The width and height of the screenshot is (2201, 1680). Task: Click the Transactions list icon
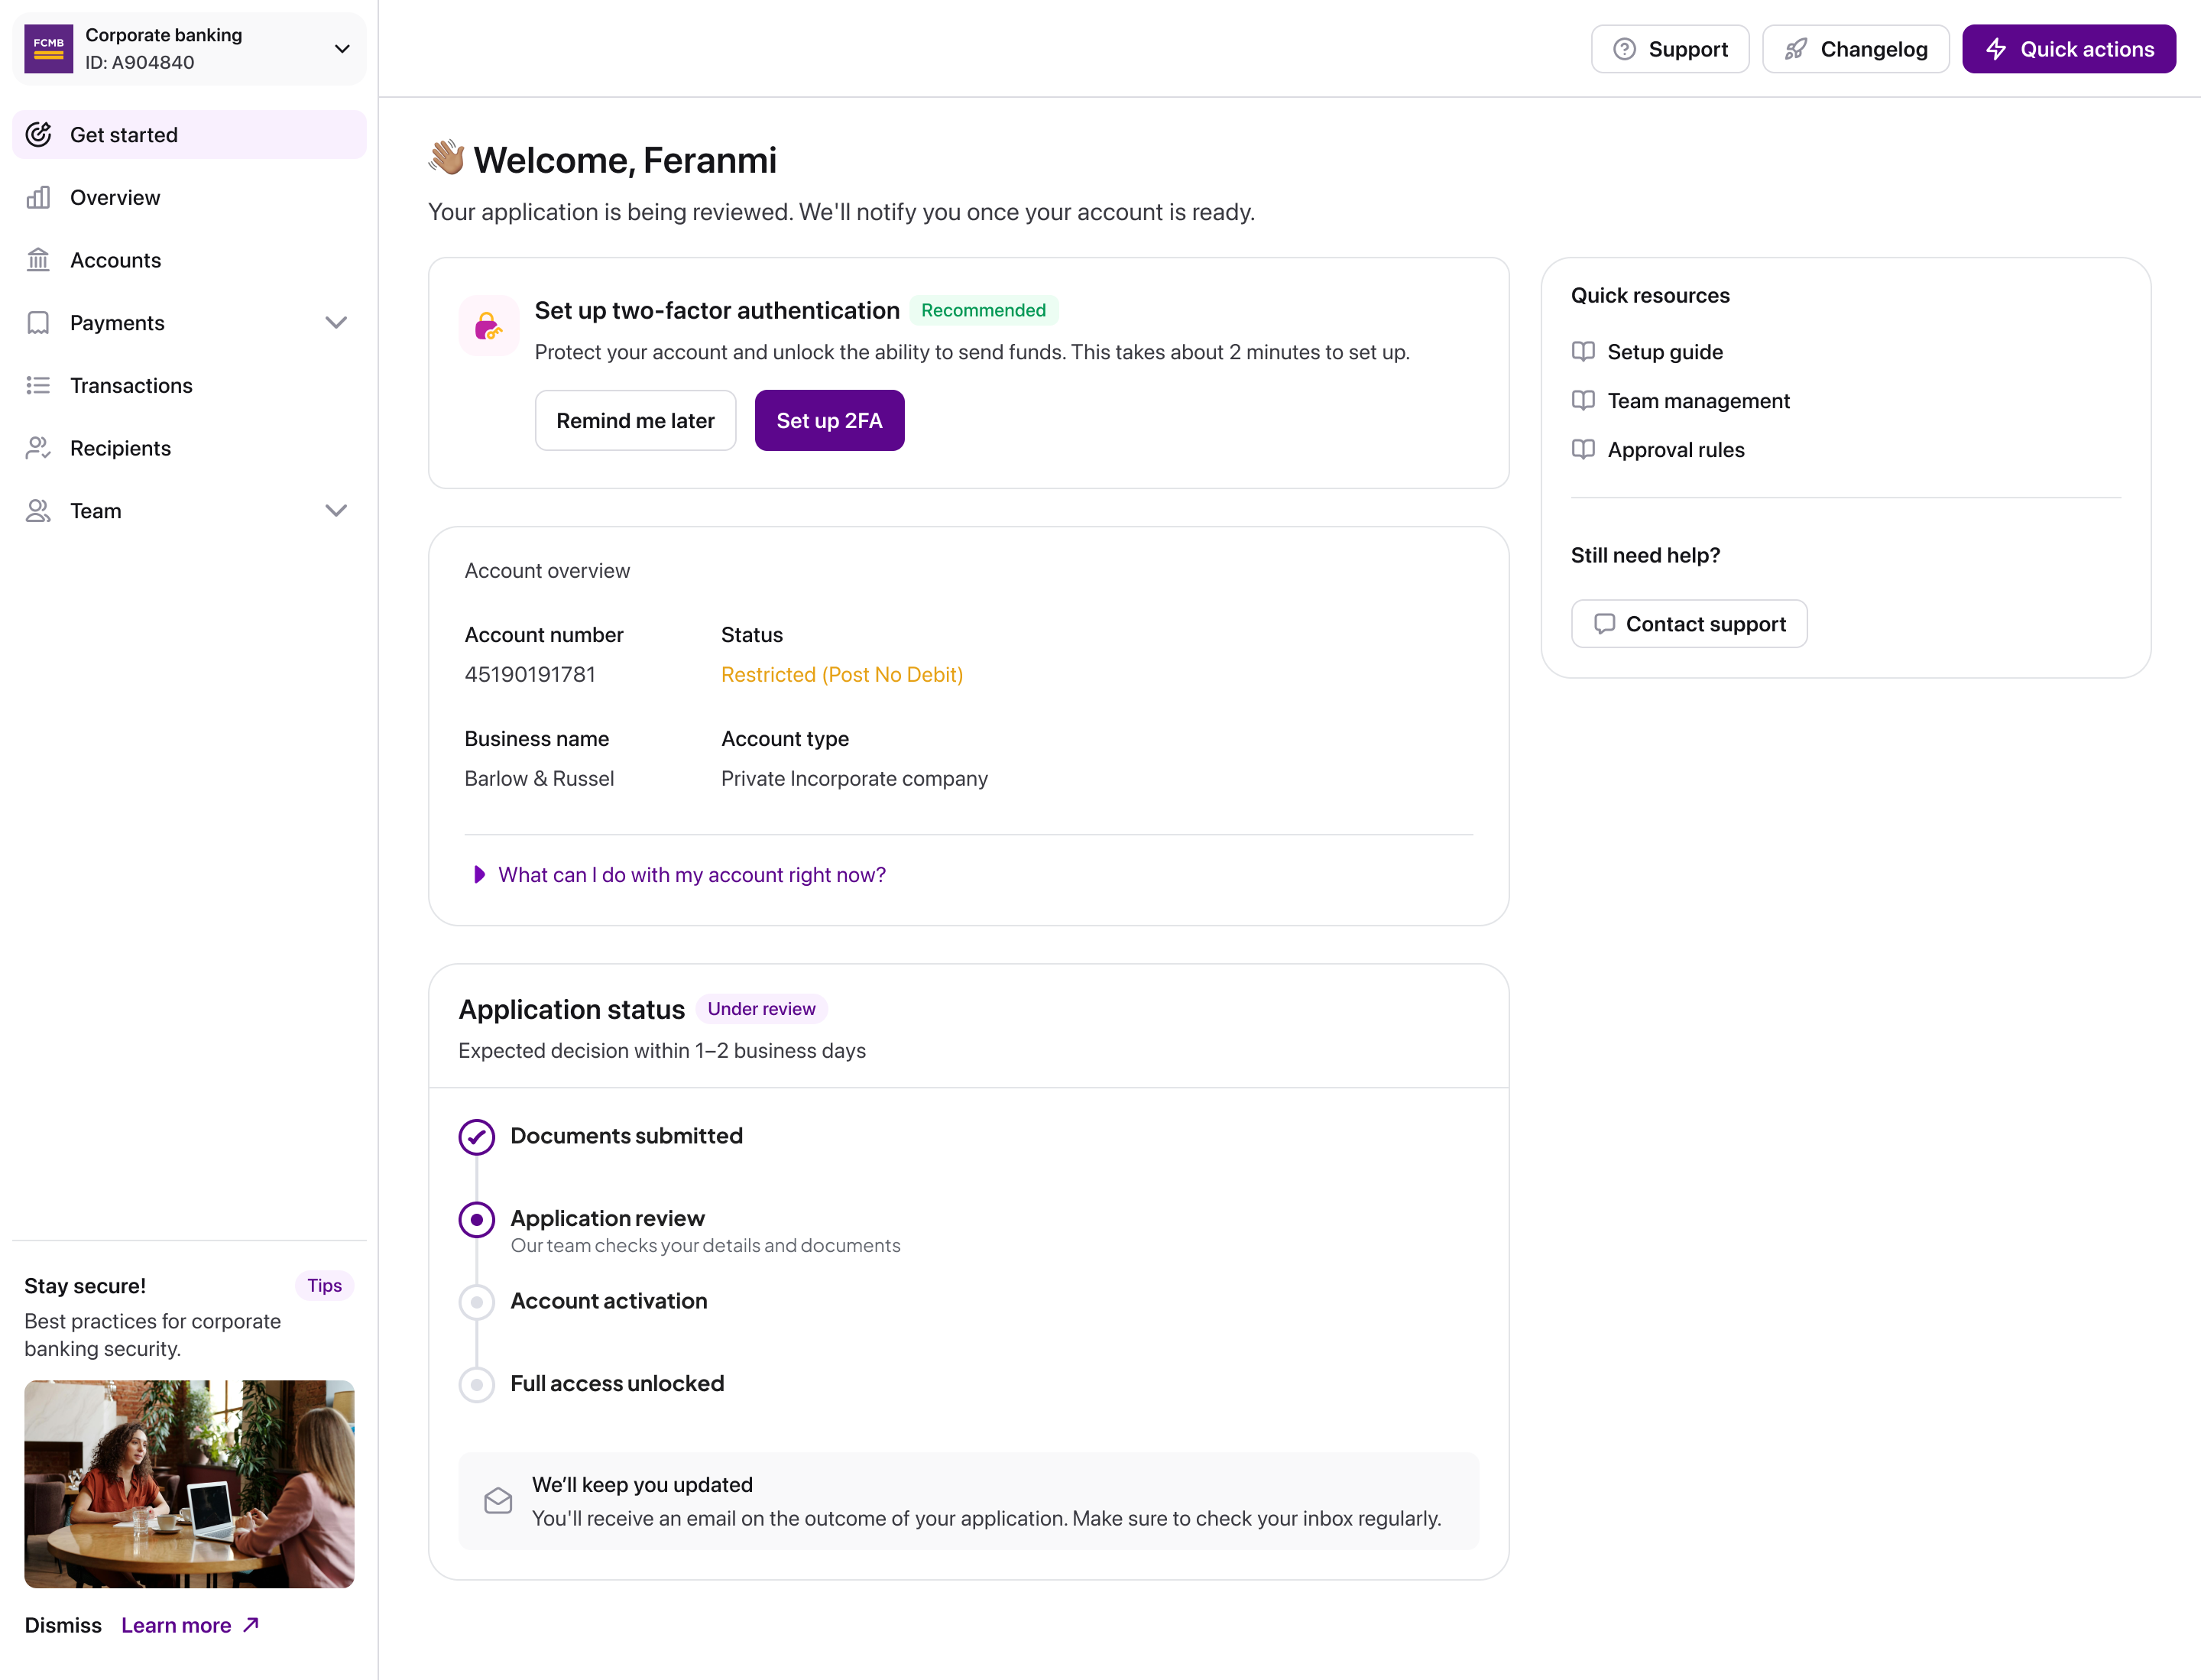(x=38, y=385)
